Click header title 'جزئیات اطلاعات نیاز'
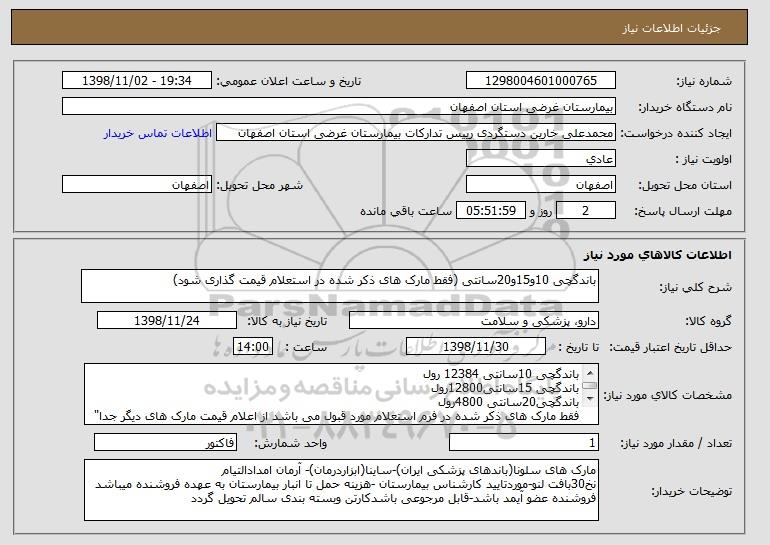Viewport: 770px width, 545px height. tap(671, 28)
